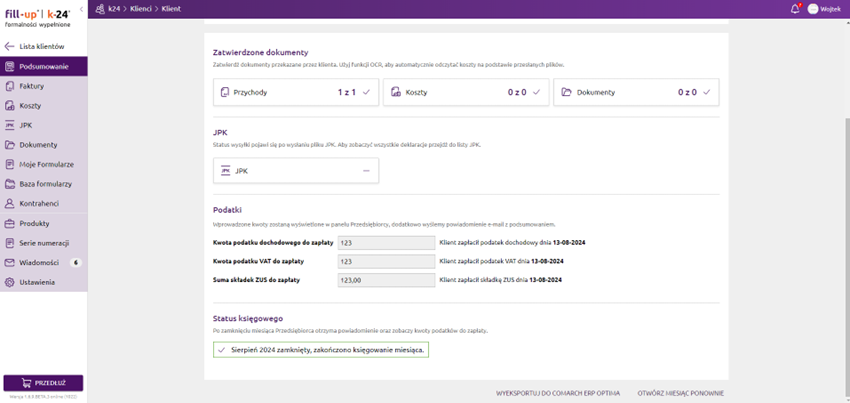Click the Serie numeracji icon
This screenshot has width=850, height=403.
pyautogui.click(x=9, y=243)
